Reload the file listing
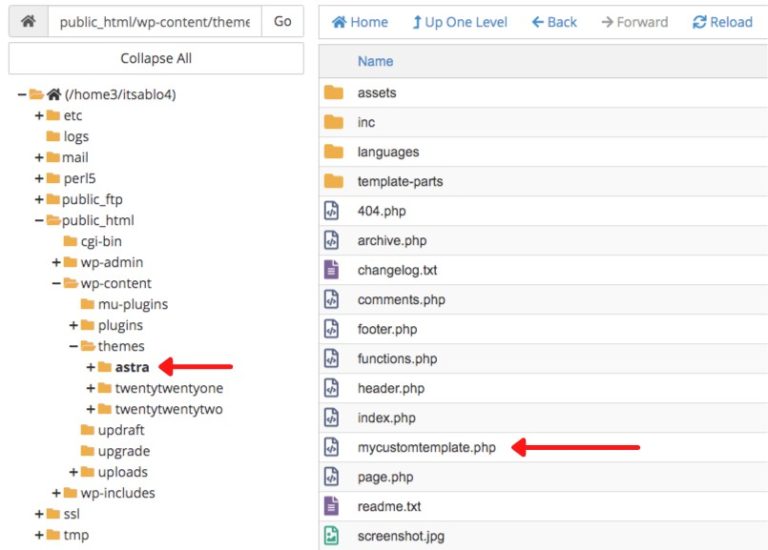This screenshot has height=550, width=768. (722, 22)
